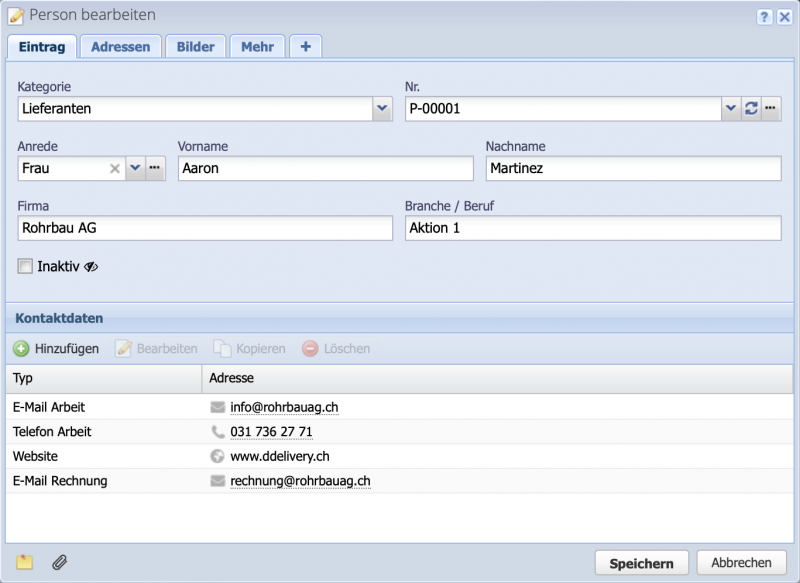Click the Speichern button
Image resolution: width=800 pixels, height=583 pixels.
(639, 562)
